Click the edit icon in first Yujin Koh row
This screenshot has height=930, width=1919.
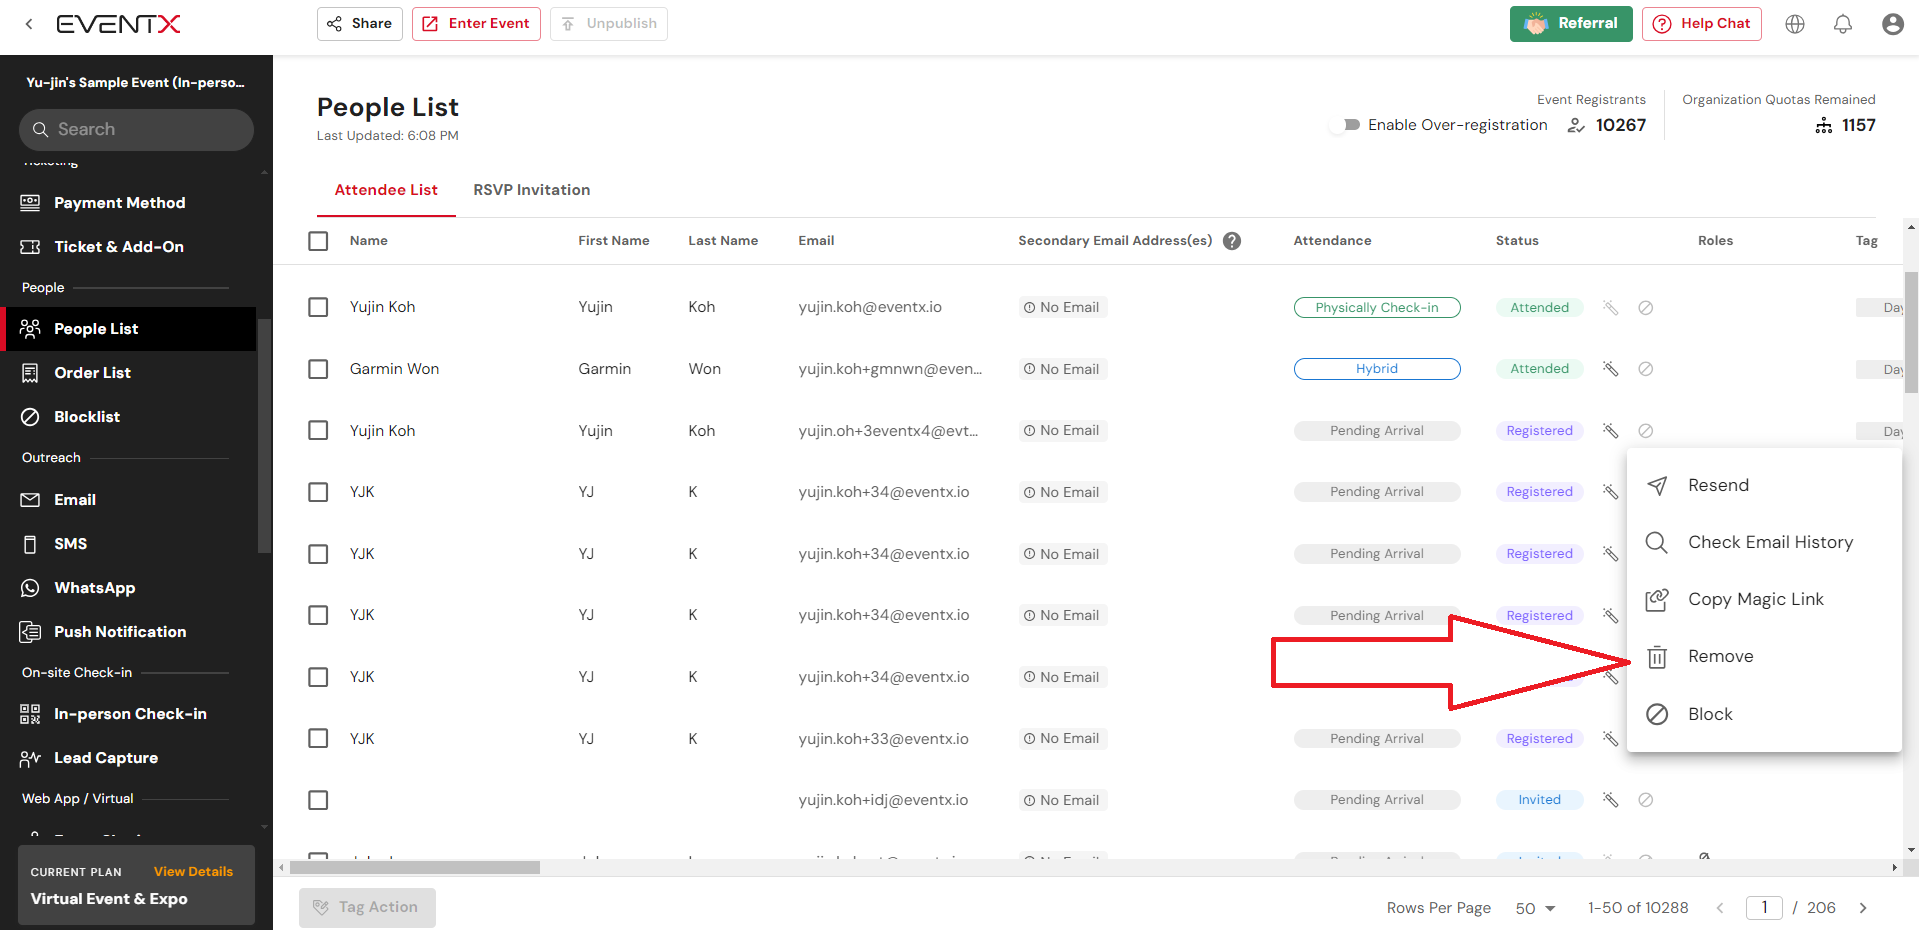[x=1611, y=307]
